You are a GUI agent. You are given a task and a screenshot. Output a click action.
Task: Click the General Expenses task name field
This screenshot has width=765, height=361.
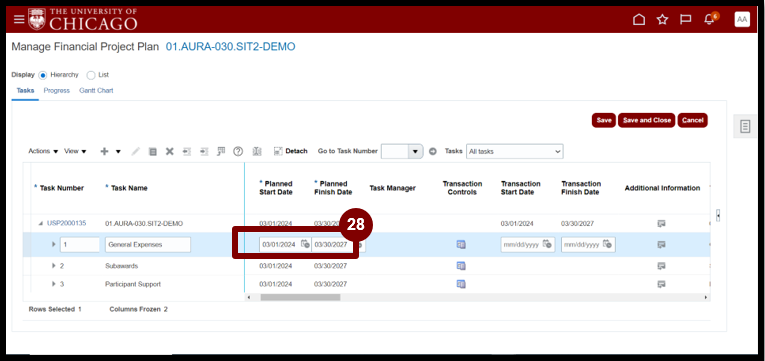(148, 244)
